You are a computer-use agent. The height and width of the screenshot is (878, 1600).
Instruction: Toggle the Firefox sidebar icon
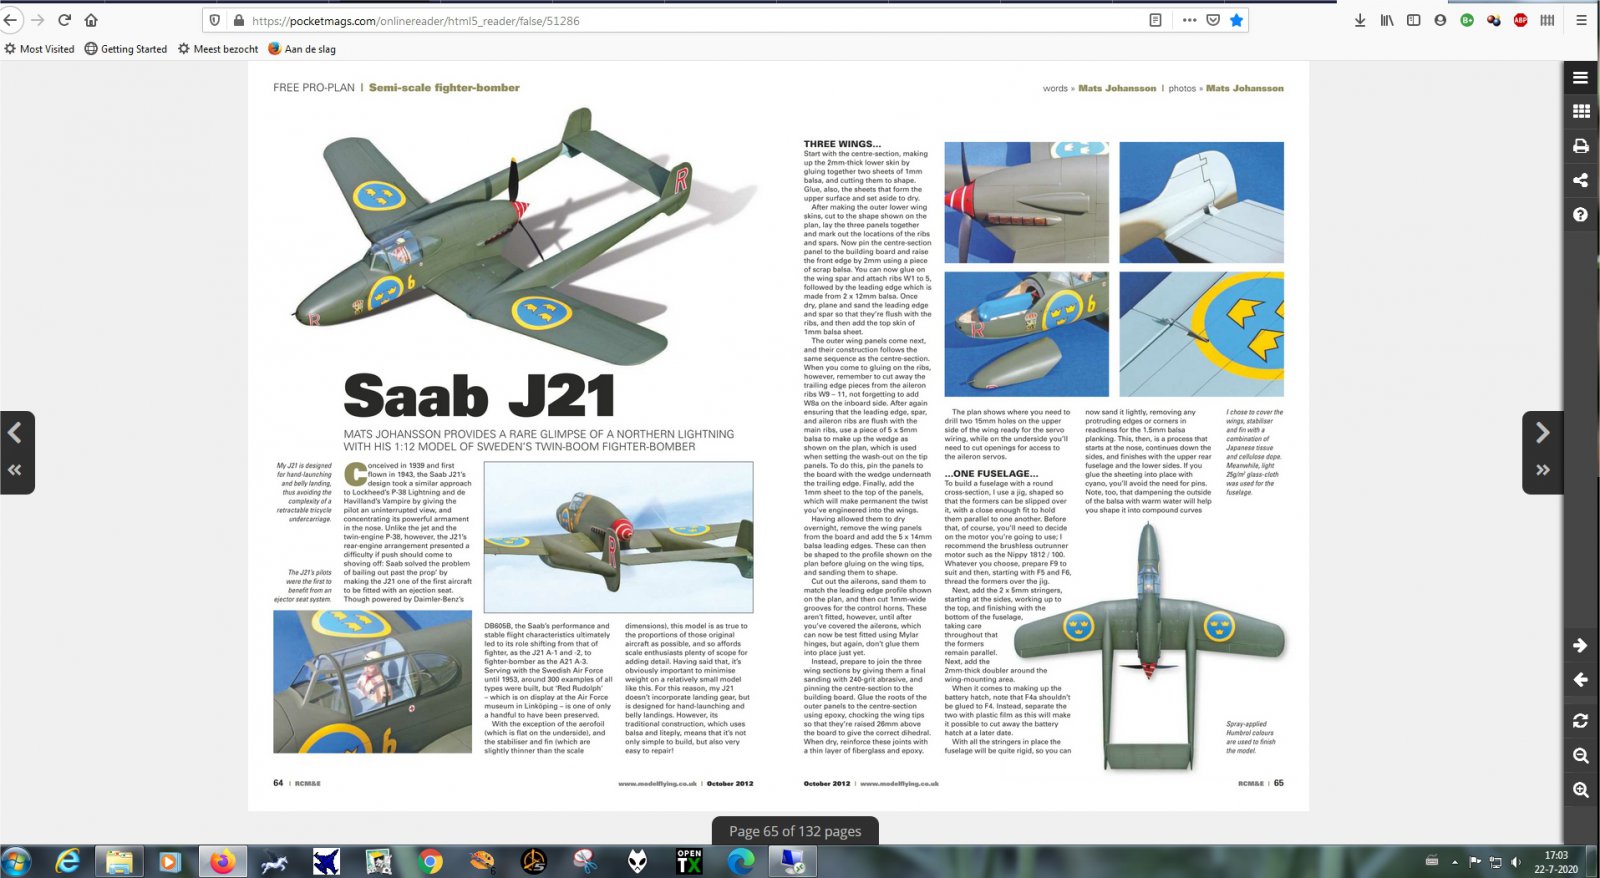(1413, 20)
